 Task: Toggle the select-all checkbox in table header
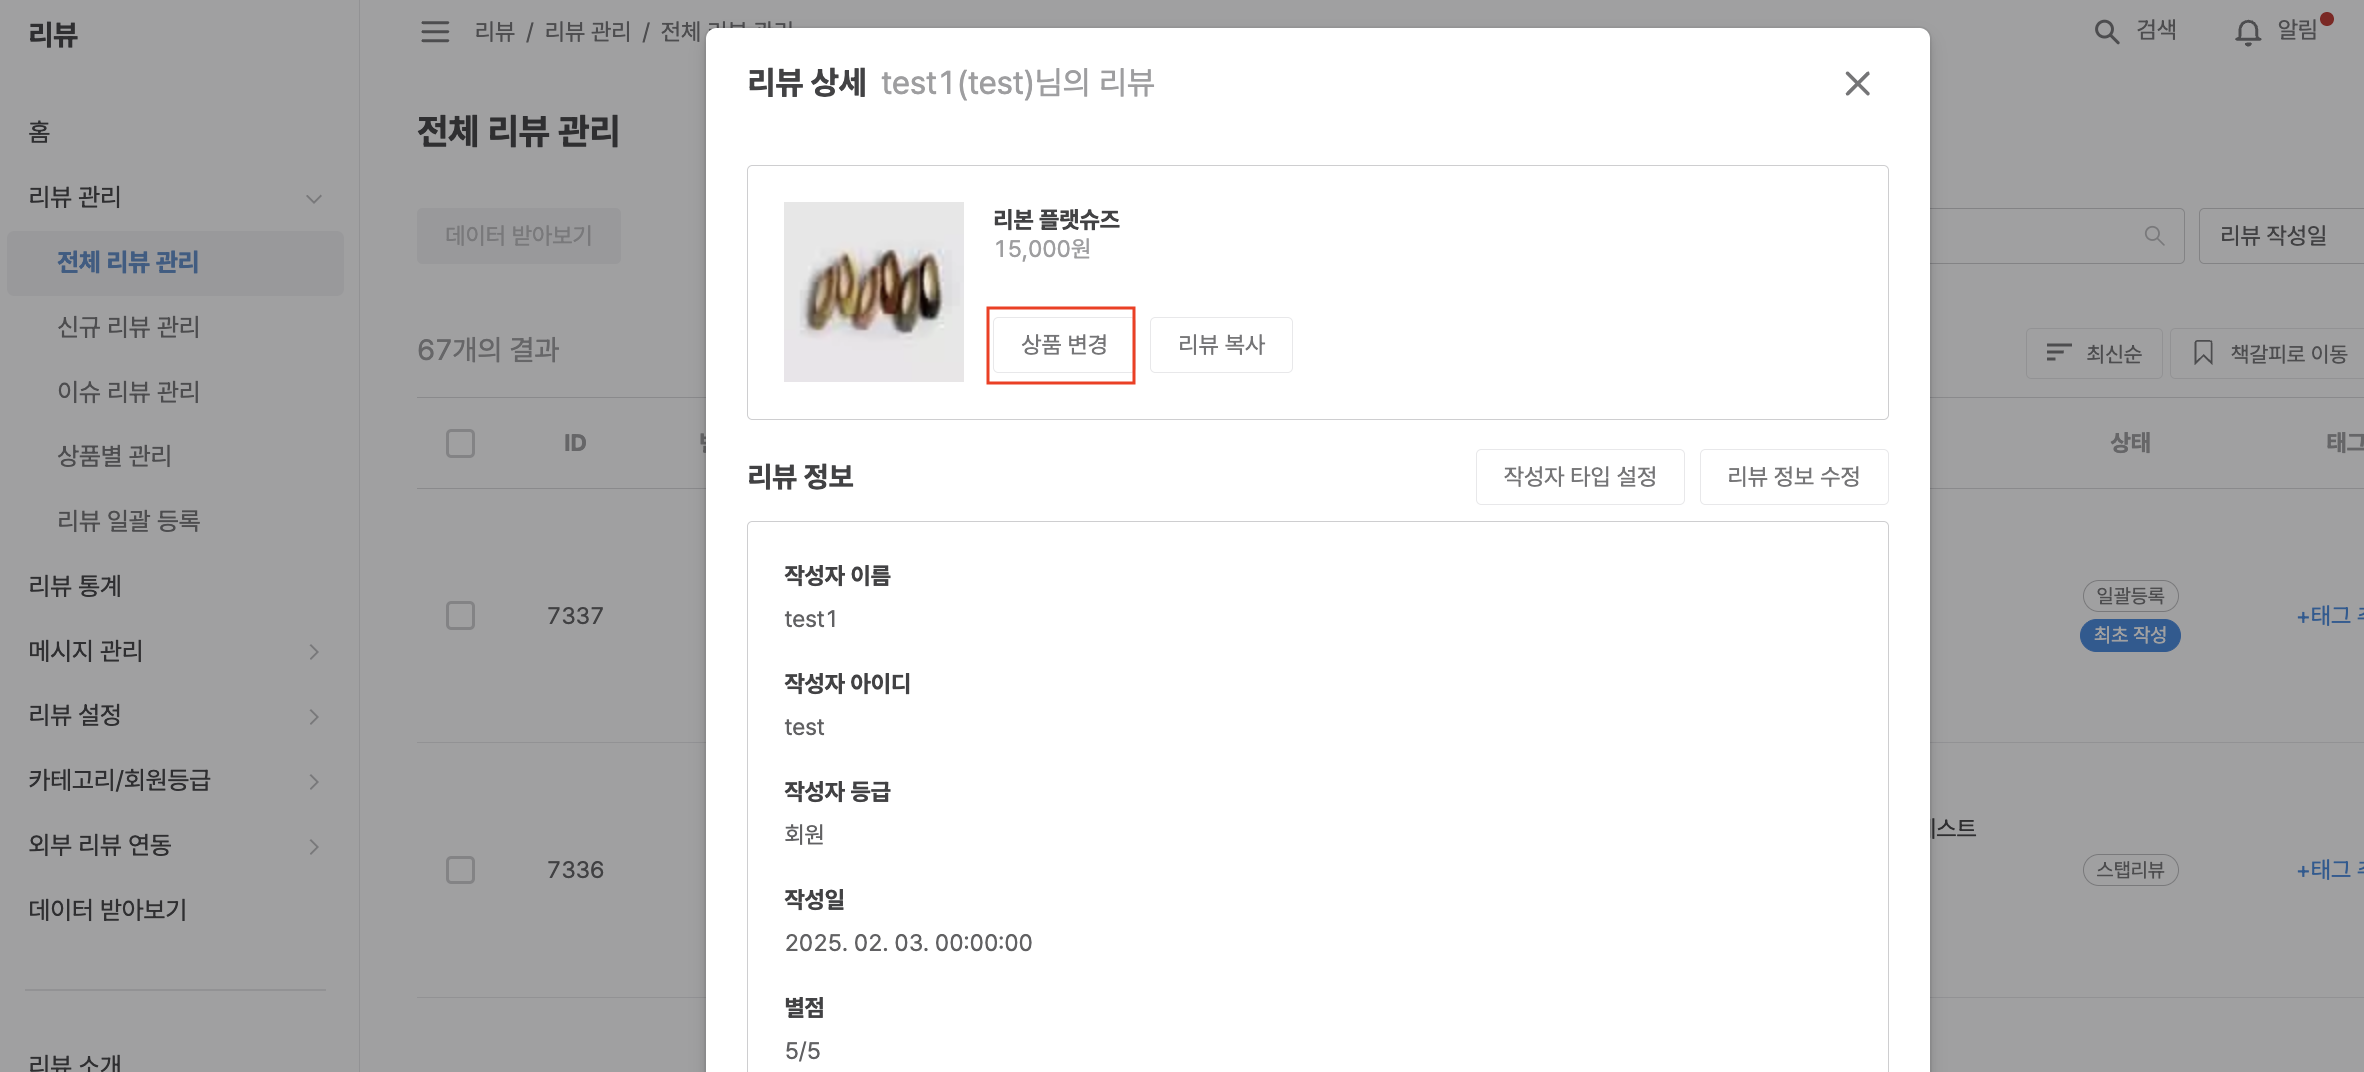(x=460, y=443)
